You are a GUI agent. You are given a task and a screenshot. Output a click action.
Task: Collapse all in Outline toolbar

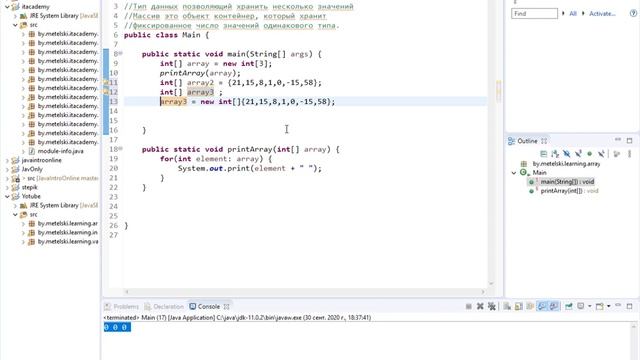544,153
